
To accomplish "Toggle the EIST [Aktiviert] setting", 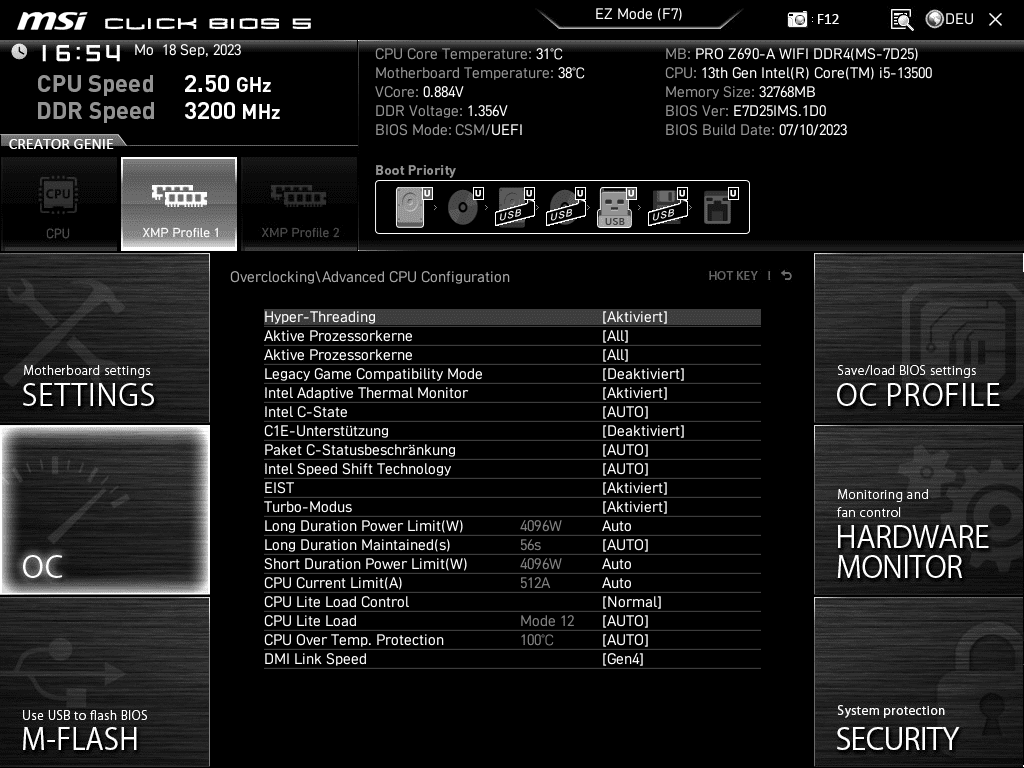I will (x=512, y=487).
